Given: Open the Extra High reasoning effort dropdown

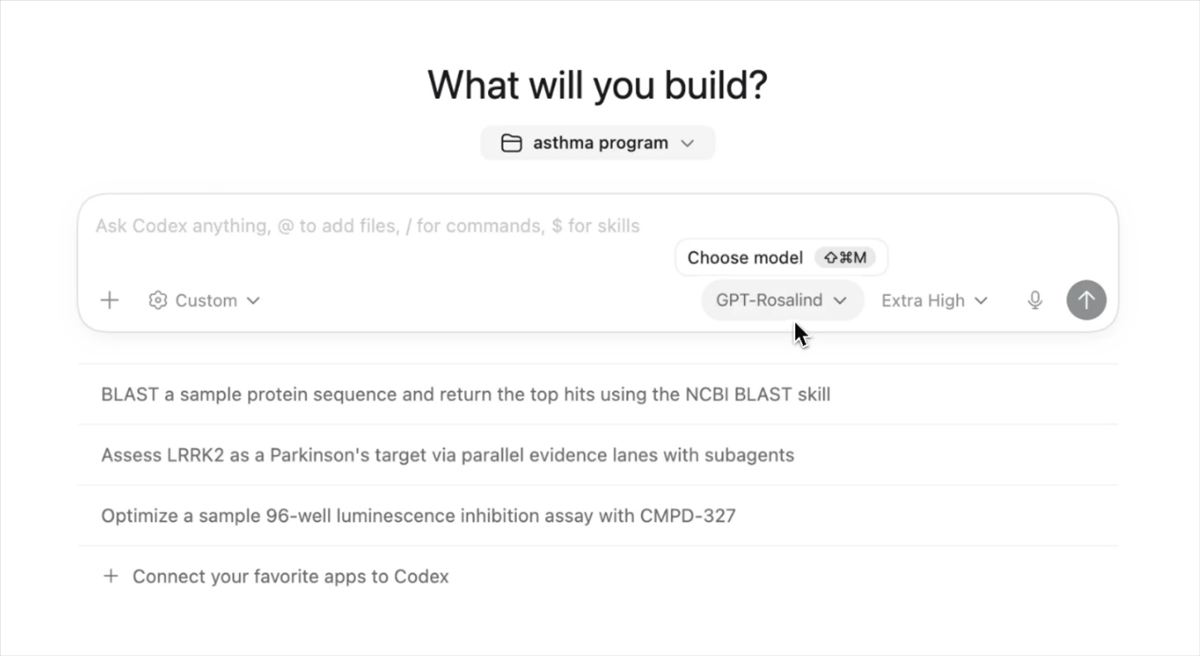Looking at the screenshot, I should tap(932, 300).
